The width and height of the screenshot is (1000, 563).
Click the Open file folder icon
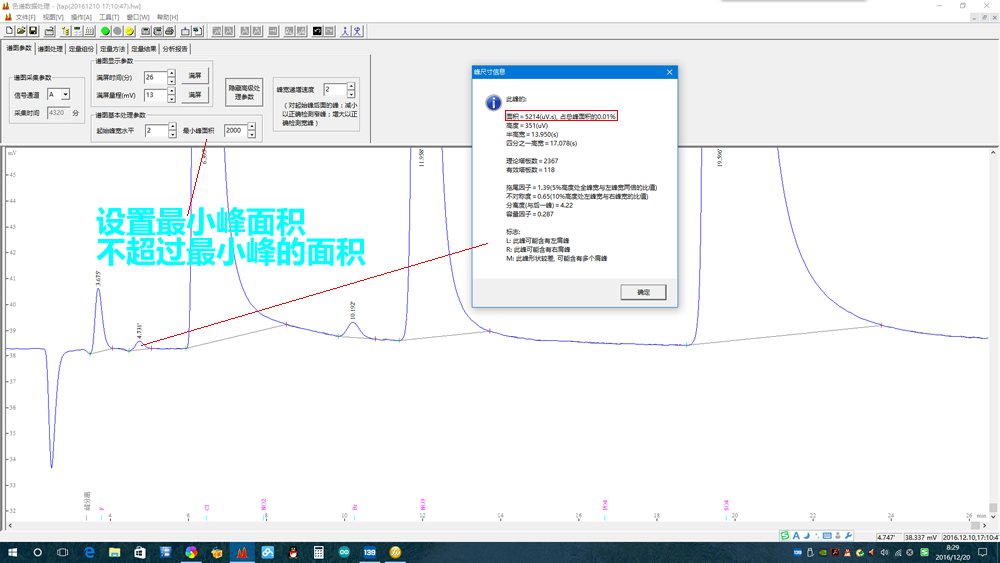[21, 31]
